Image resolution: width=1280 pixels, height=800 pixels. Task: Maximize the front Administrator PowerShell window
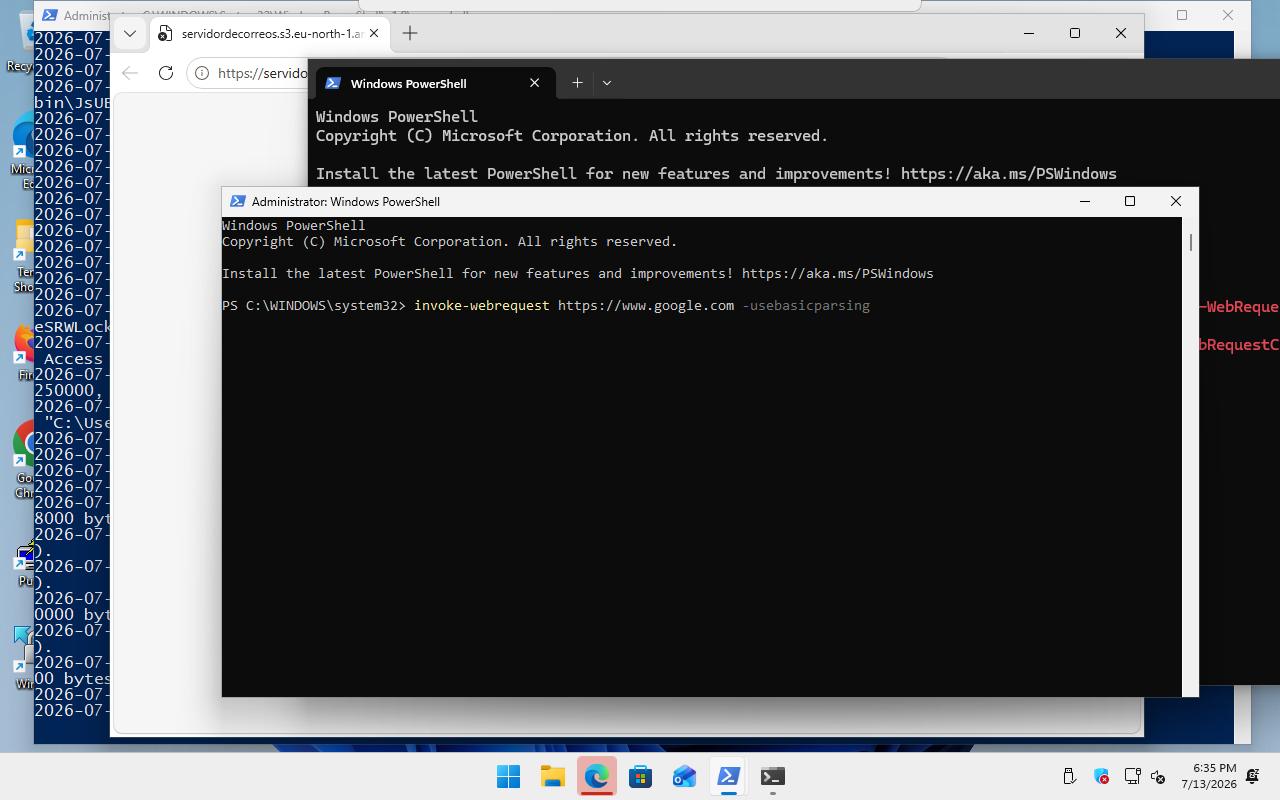point(1130,201)
